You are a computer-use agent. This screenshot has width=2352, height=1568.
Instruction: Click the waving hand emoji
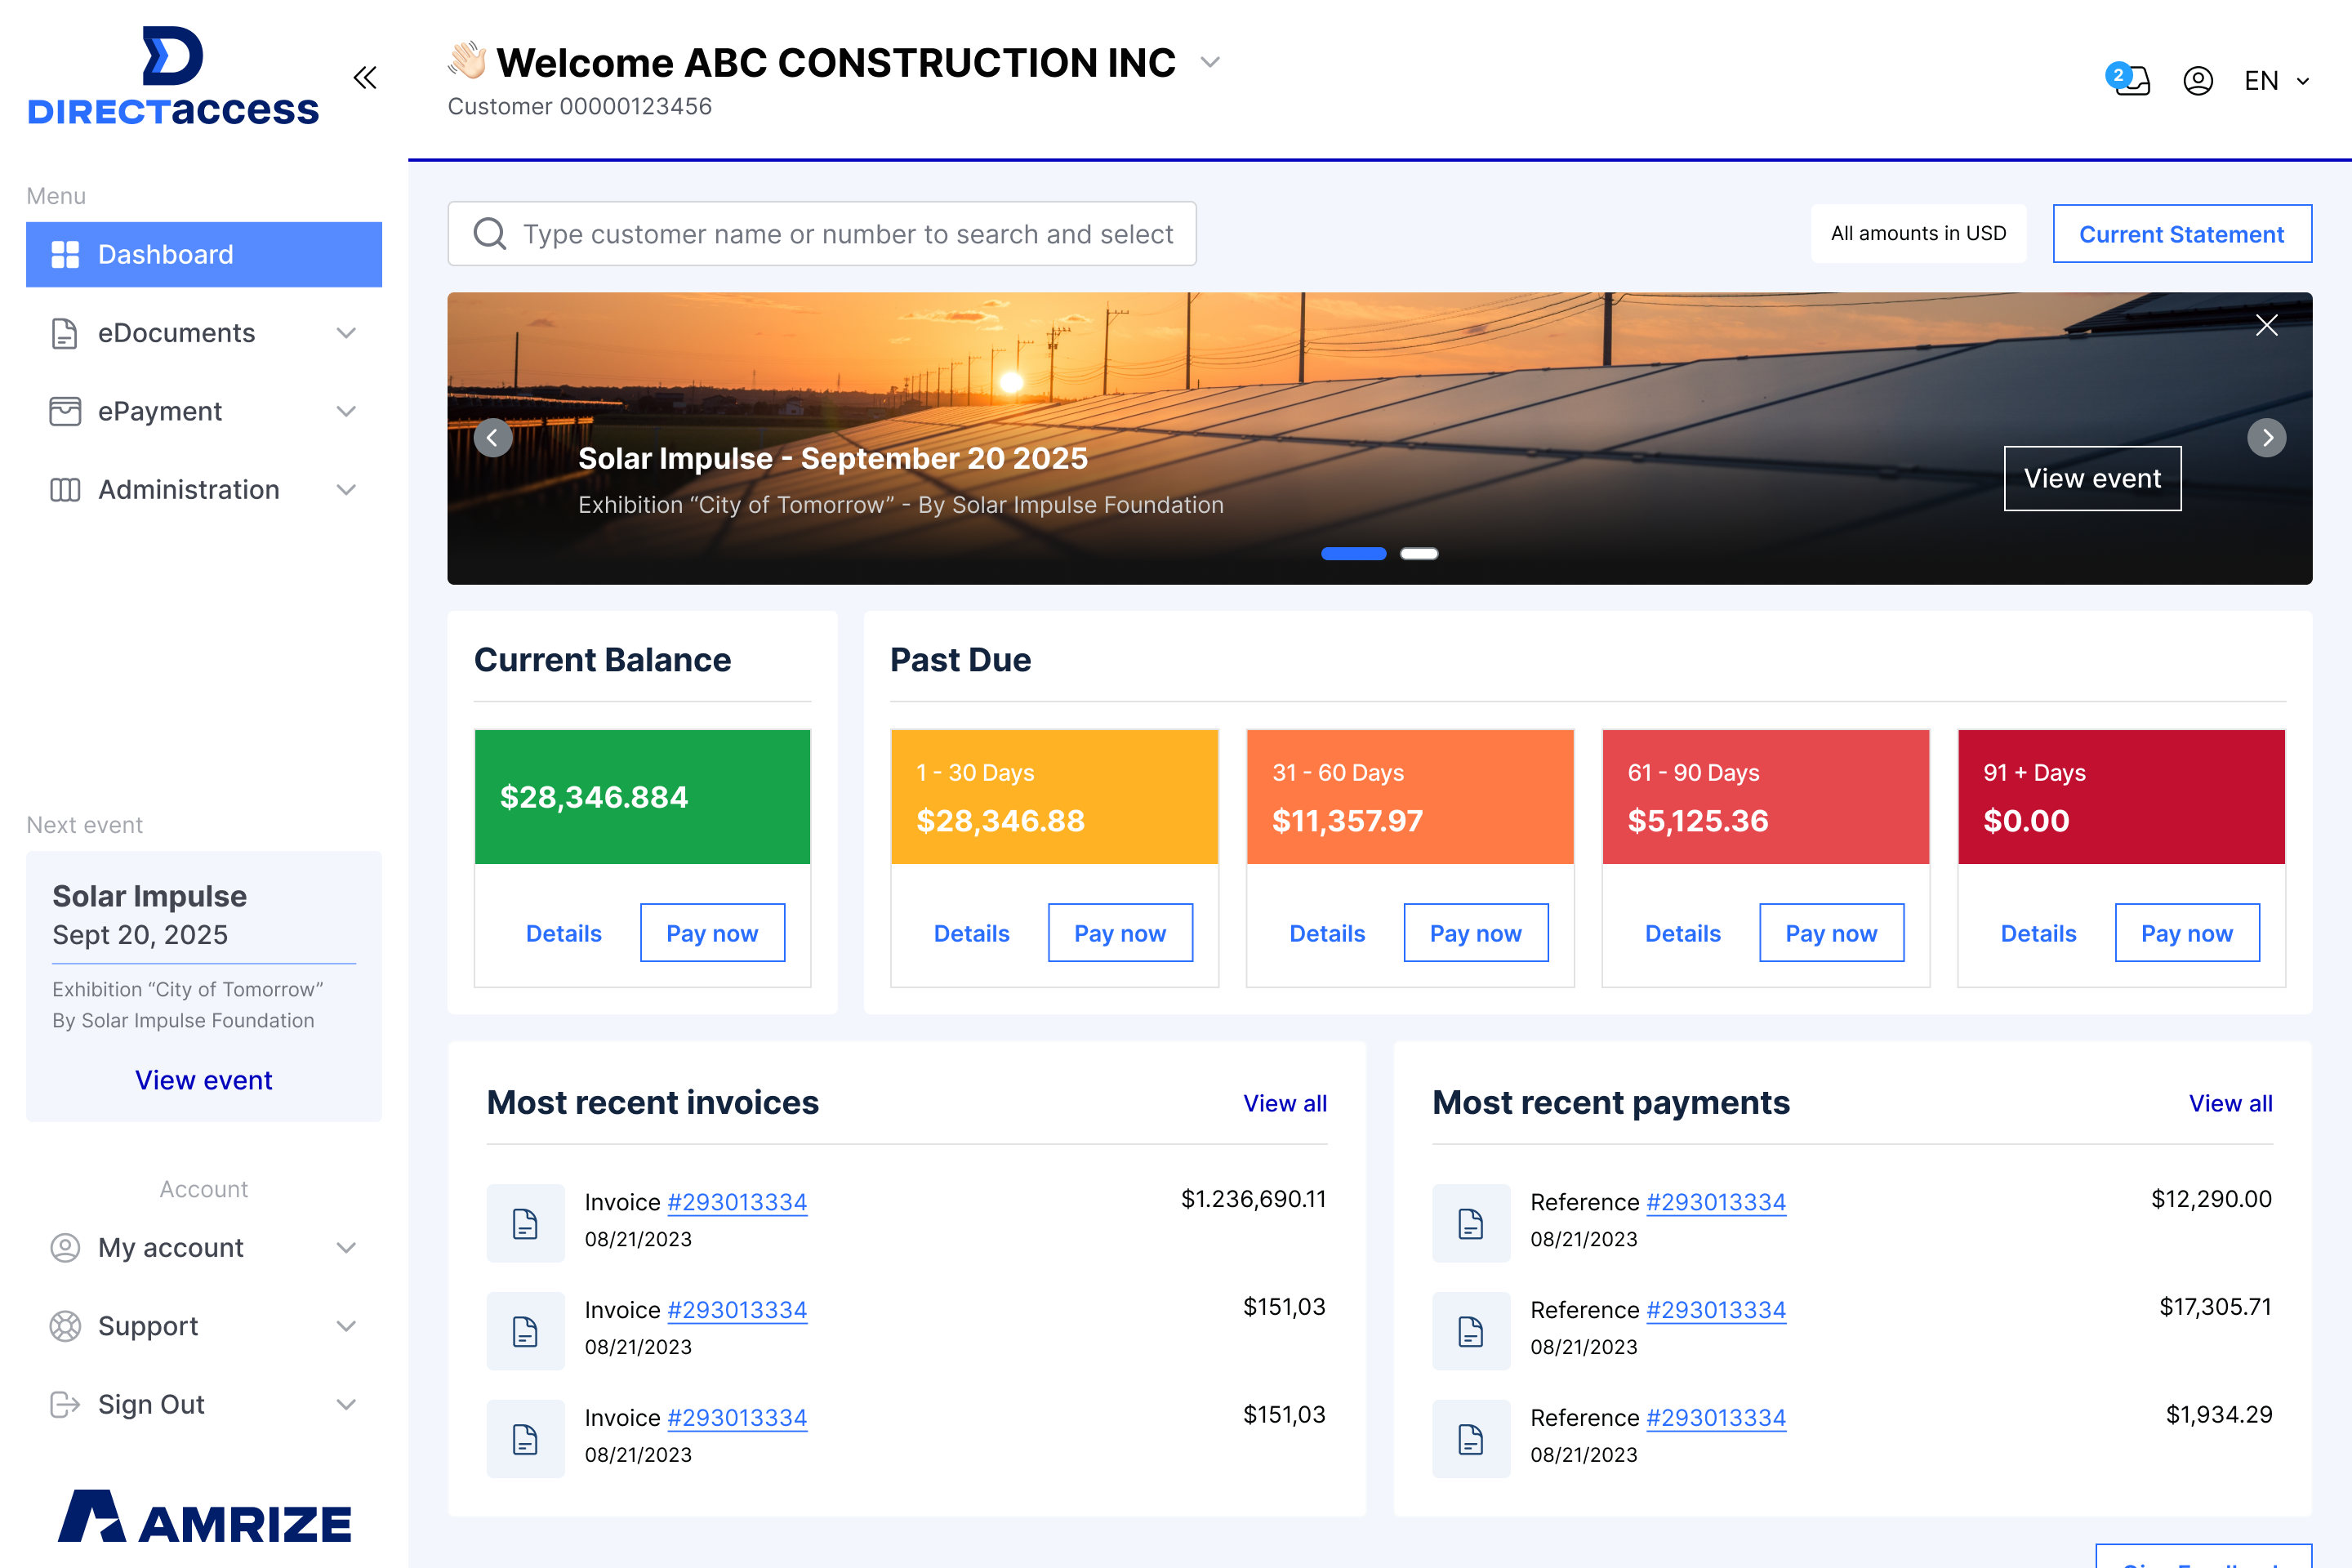(467, 61)
